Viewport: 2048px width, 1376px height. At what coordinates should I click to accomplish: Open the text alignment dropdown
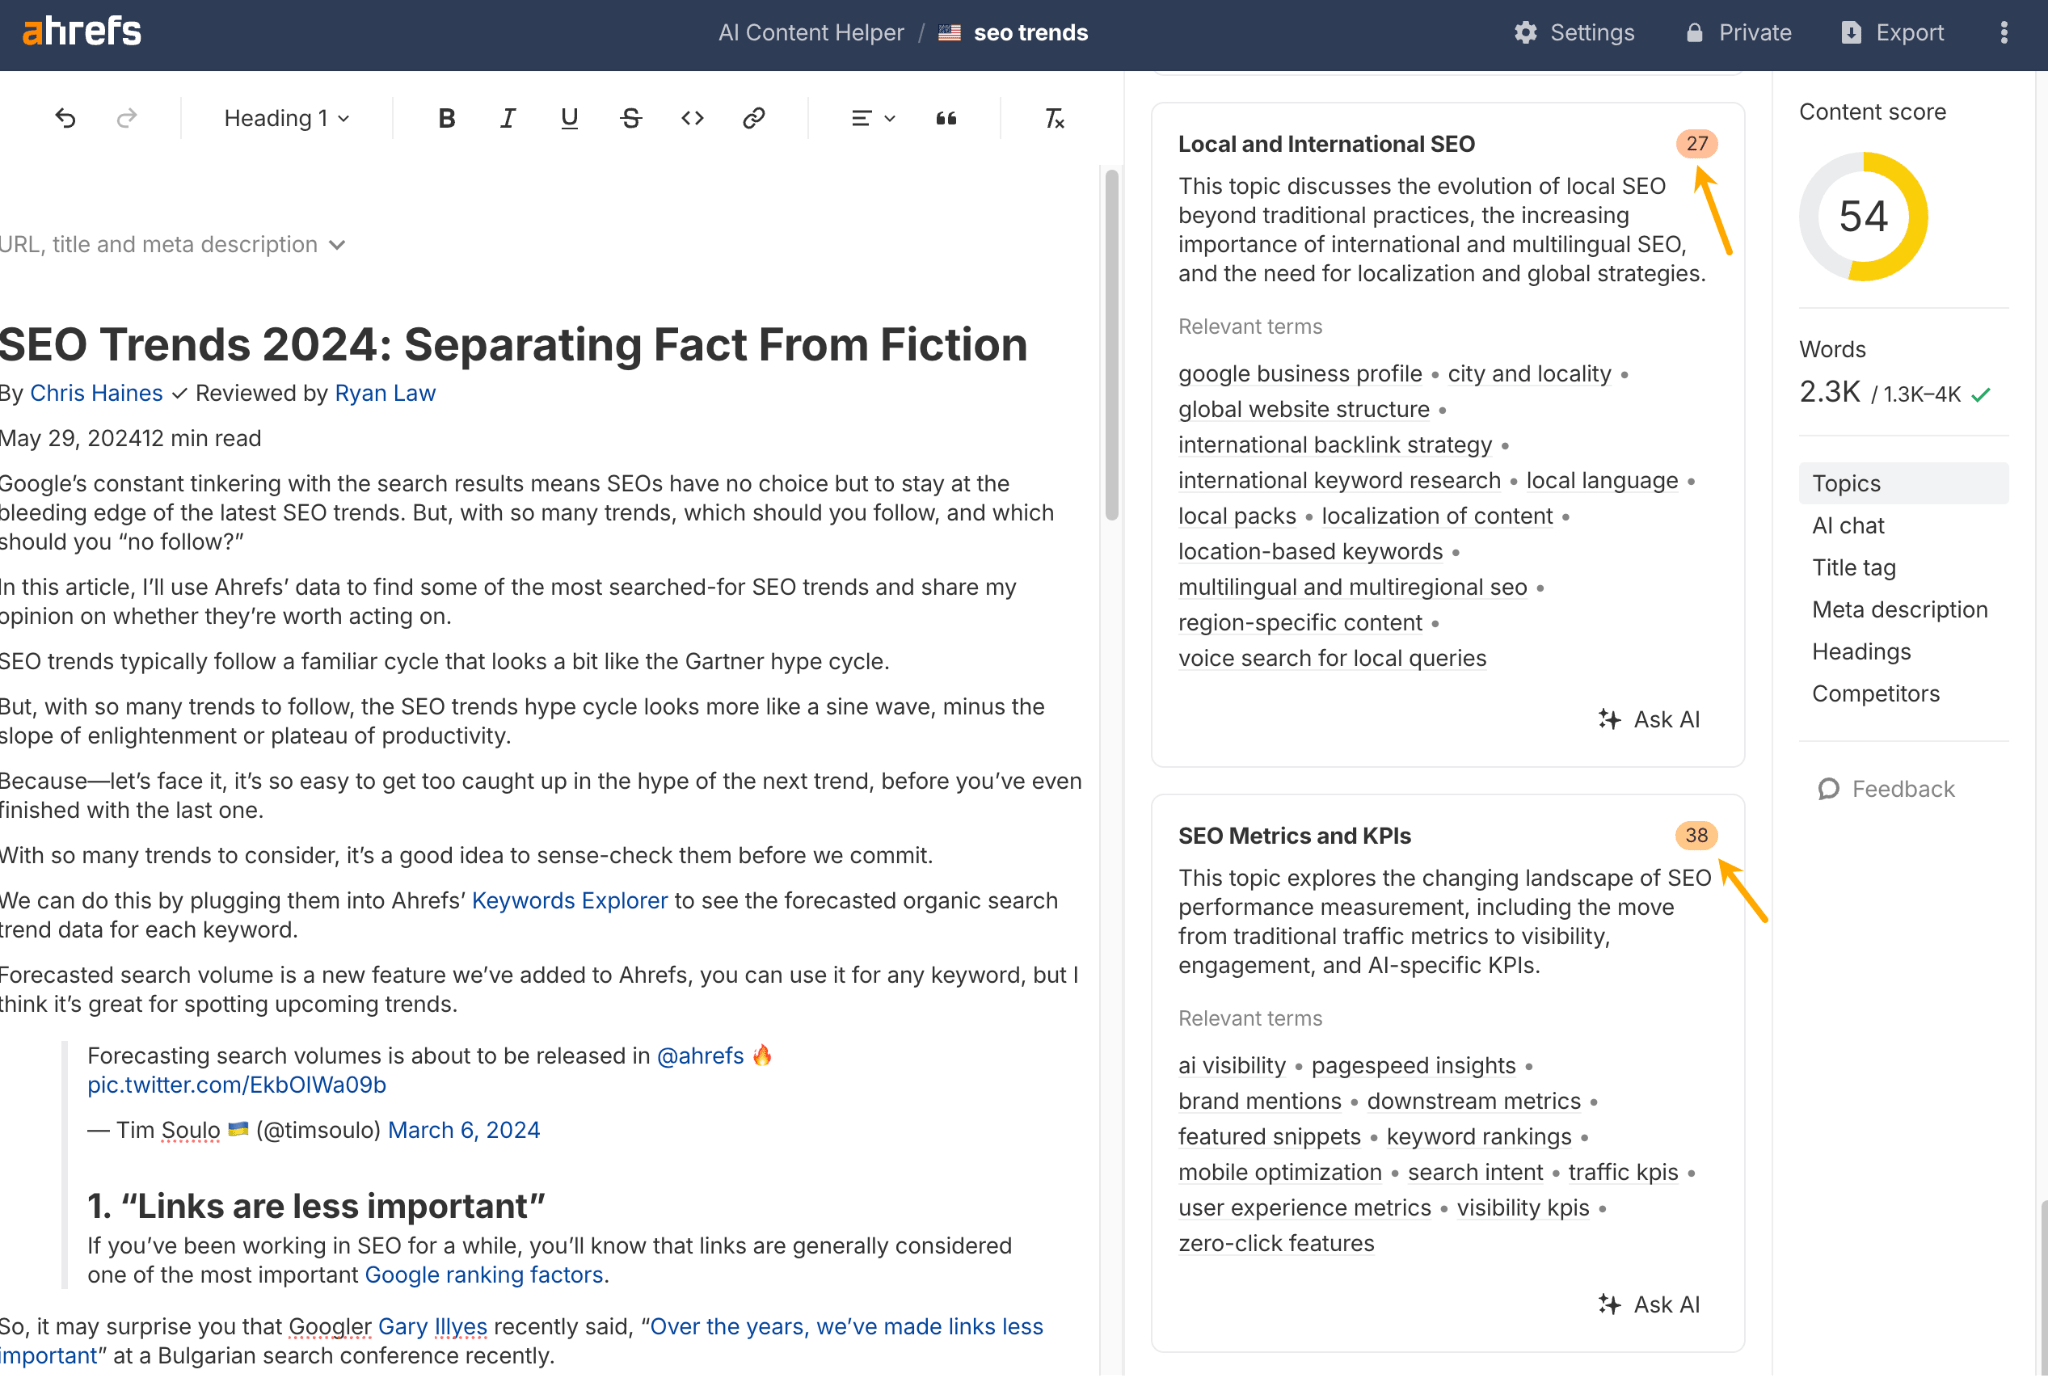[872, 118]
